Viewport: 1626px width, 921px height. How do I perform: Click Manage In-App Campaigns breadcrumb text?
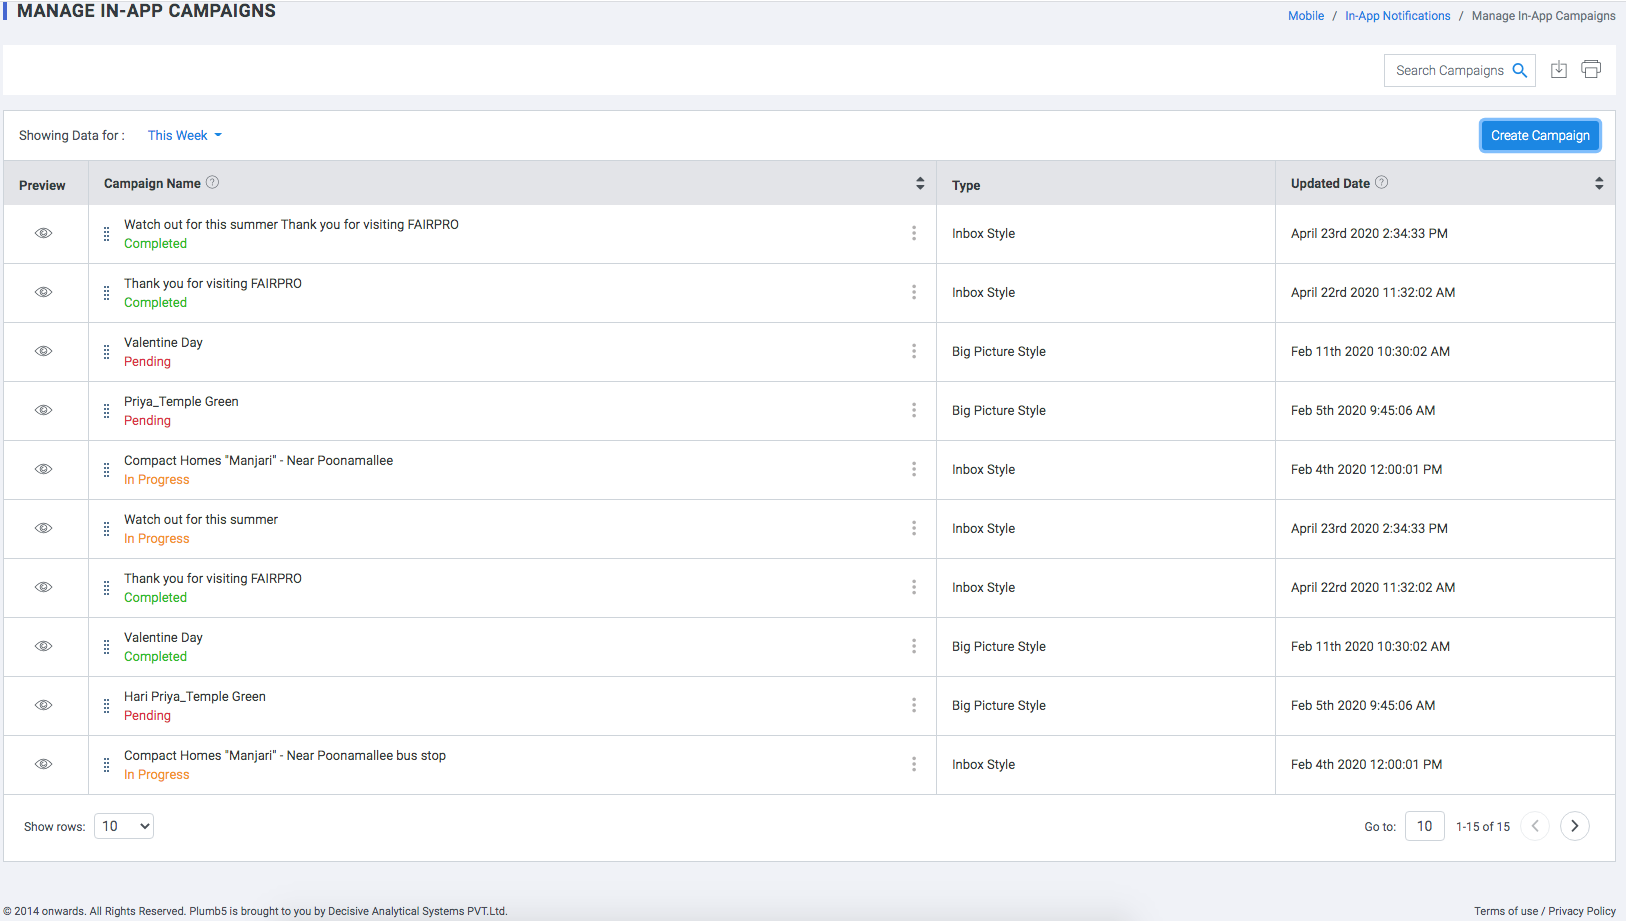coord(1543,16)
